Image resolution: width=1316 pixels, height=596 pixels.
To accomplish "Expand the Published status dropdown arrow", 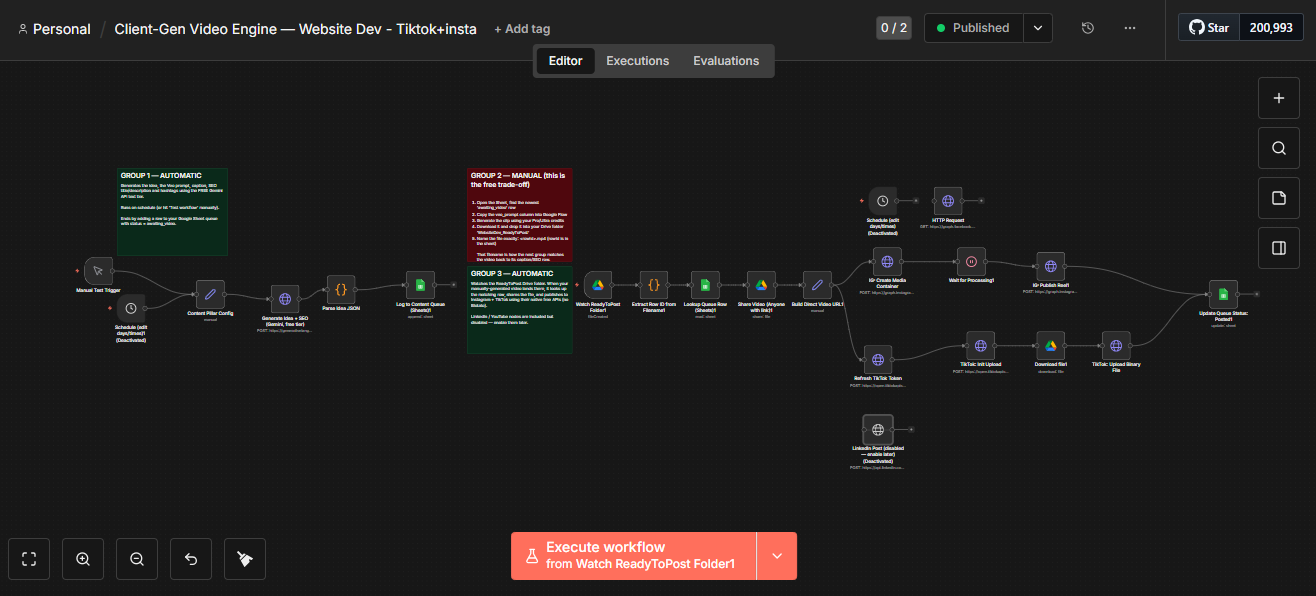I will pyautogui.click(x=1039, y=28).
